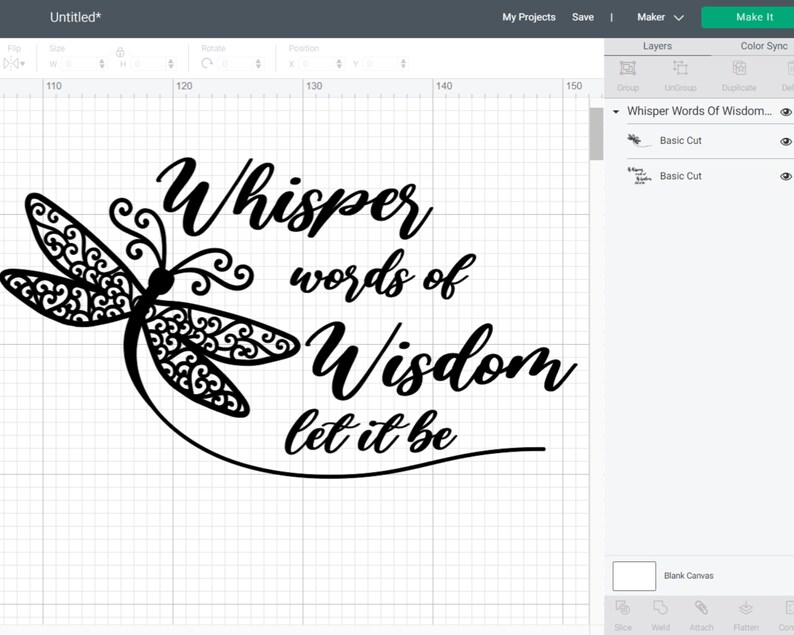Click 'Whisper Words Of Wisdom...' group name

[x=699, y=111]
